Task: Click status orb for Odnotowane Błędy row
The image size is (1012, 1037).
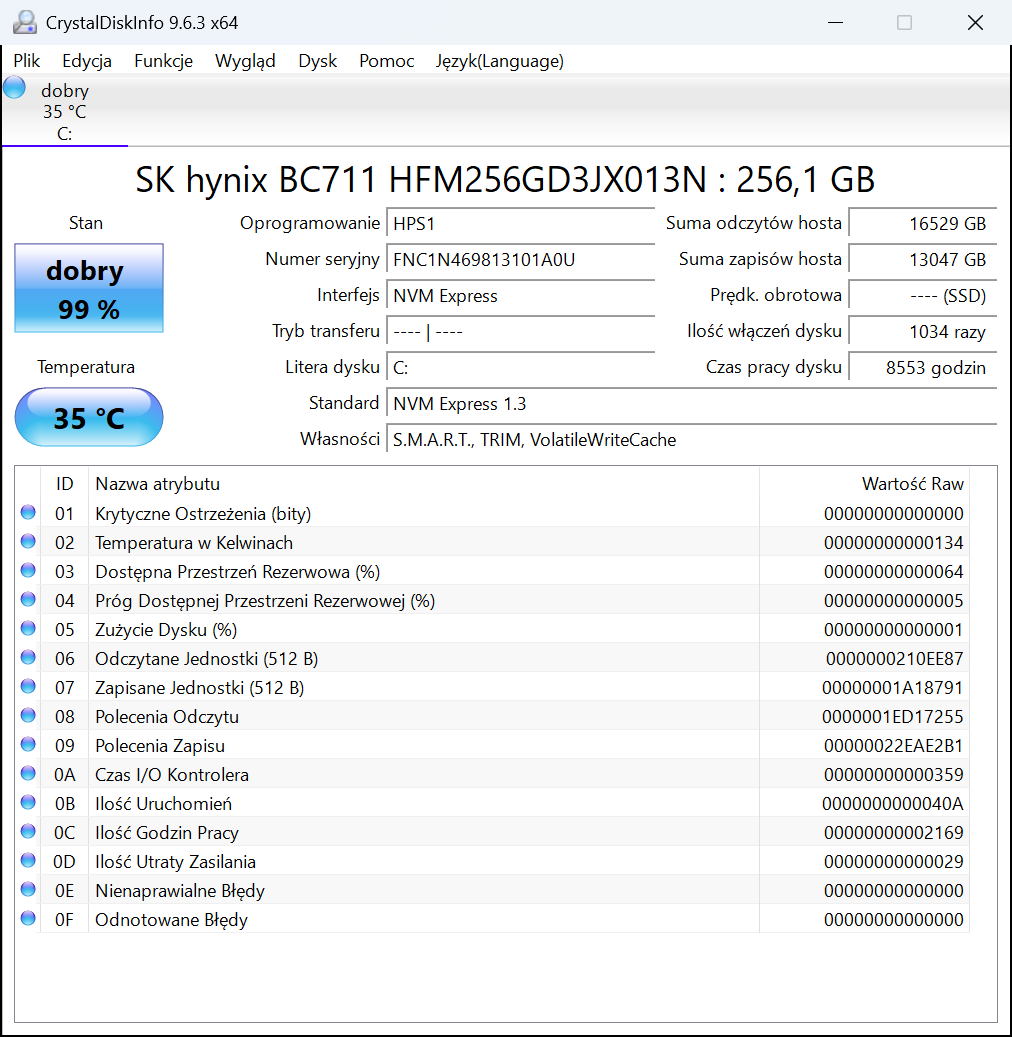Action: click(28, 919)
